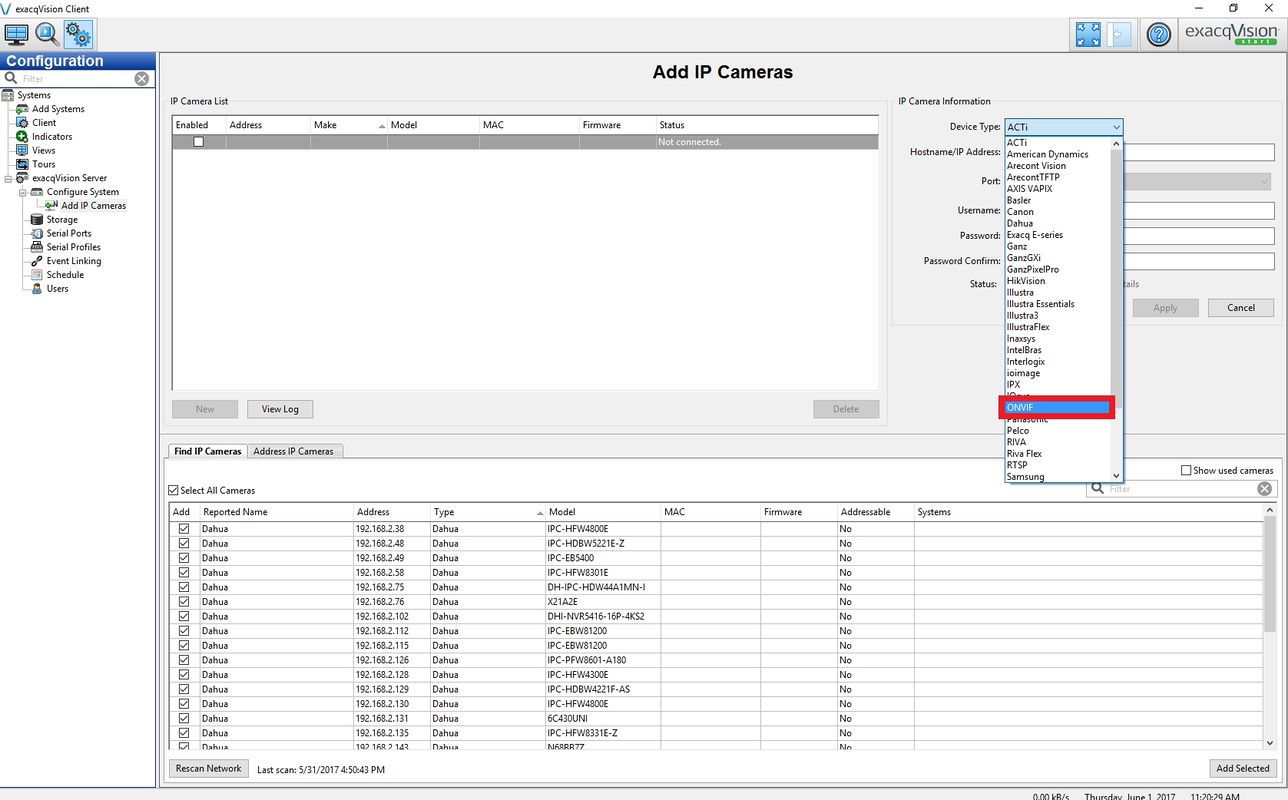Viewport: 1288px width, 800px height.
Task: Click the Help question mark icon
Action: [x=1158, y=35]
